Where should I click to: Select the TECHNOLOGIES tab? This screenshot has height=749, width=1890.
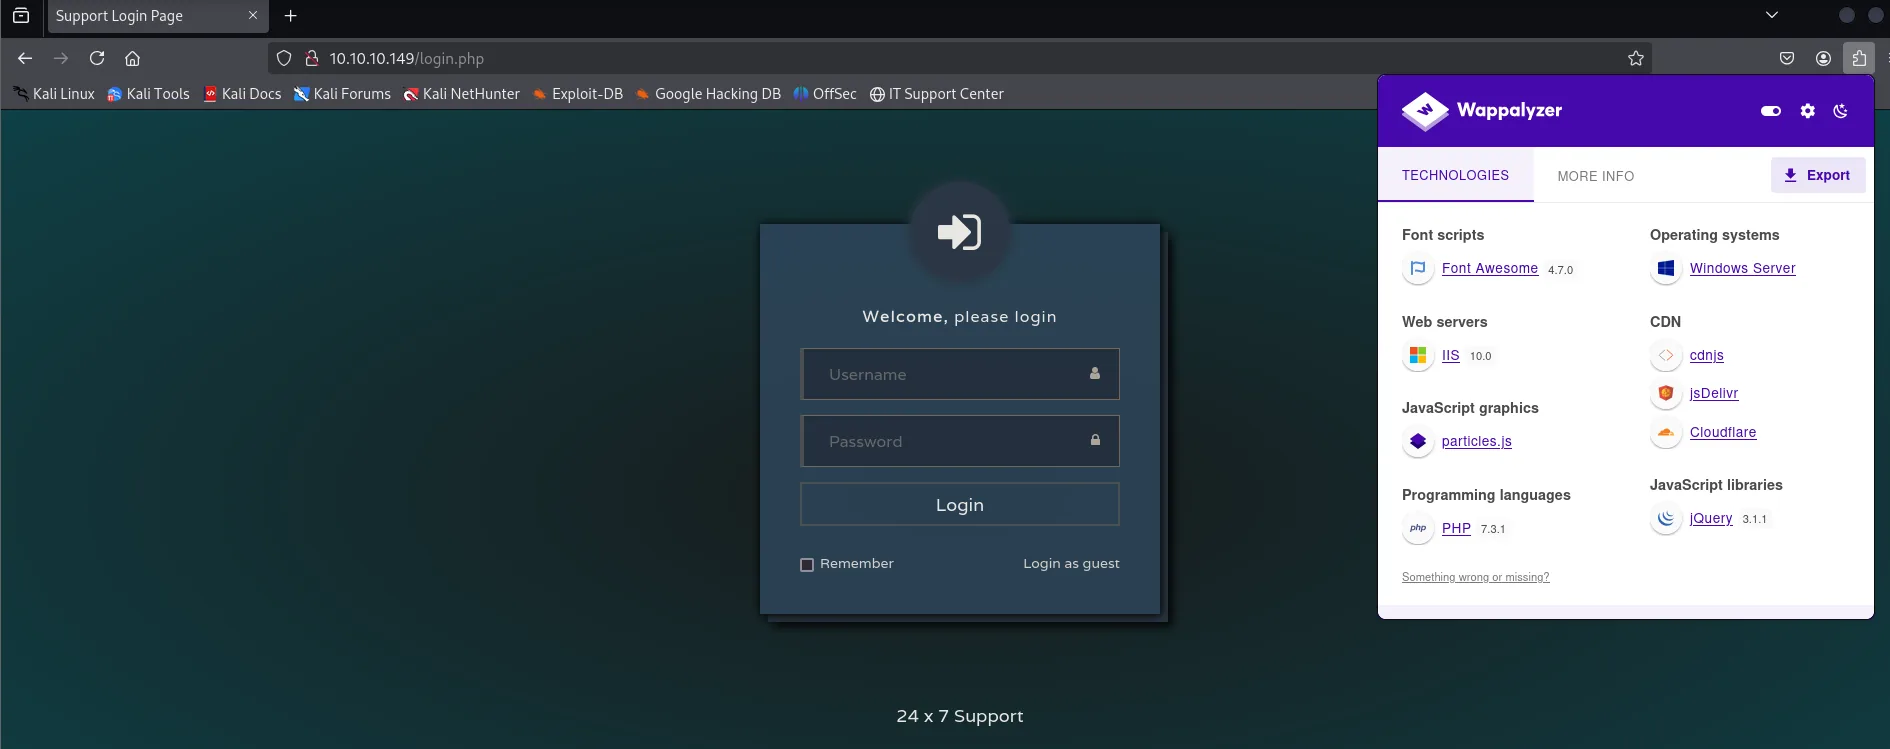(1455, 175)
